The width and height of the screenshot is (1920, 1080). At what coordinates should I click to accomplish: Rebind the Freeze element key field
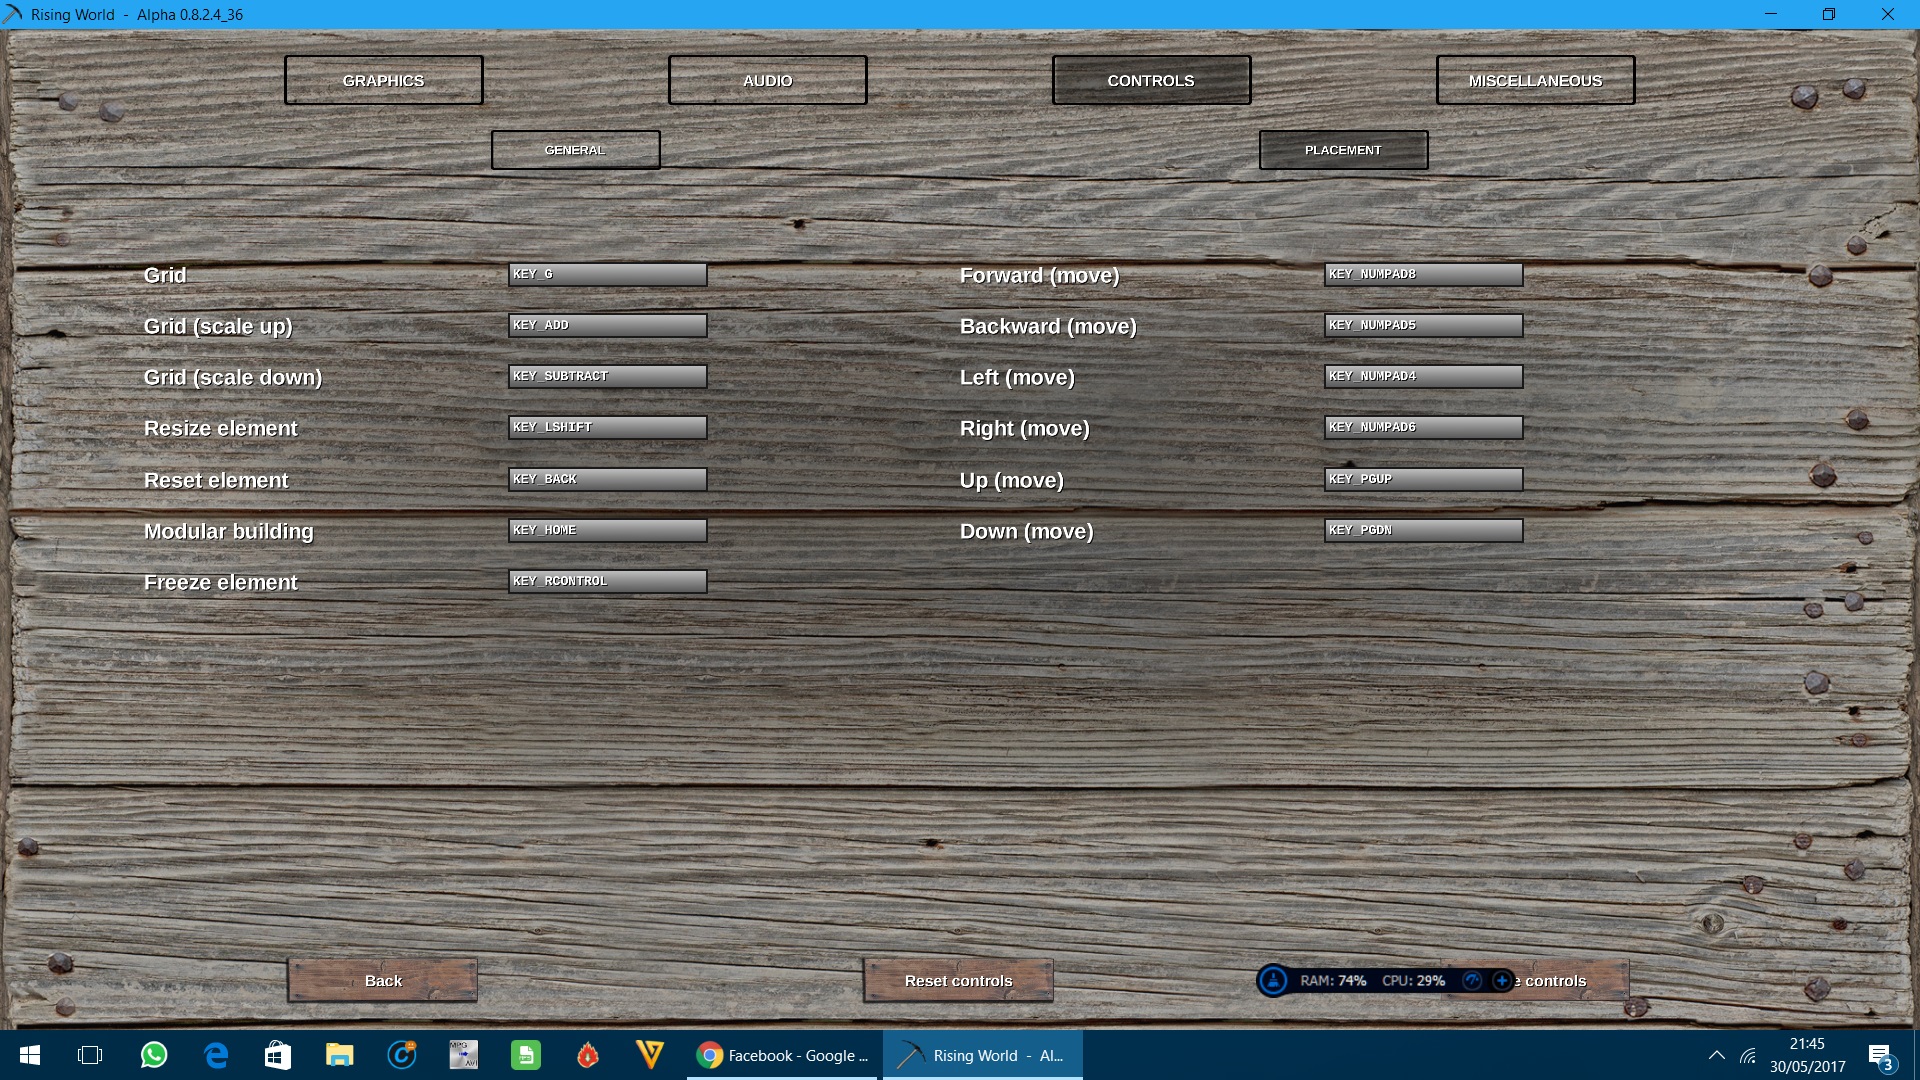[x=608, y=581]
